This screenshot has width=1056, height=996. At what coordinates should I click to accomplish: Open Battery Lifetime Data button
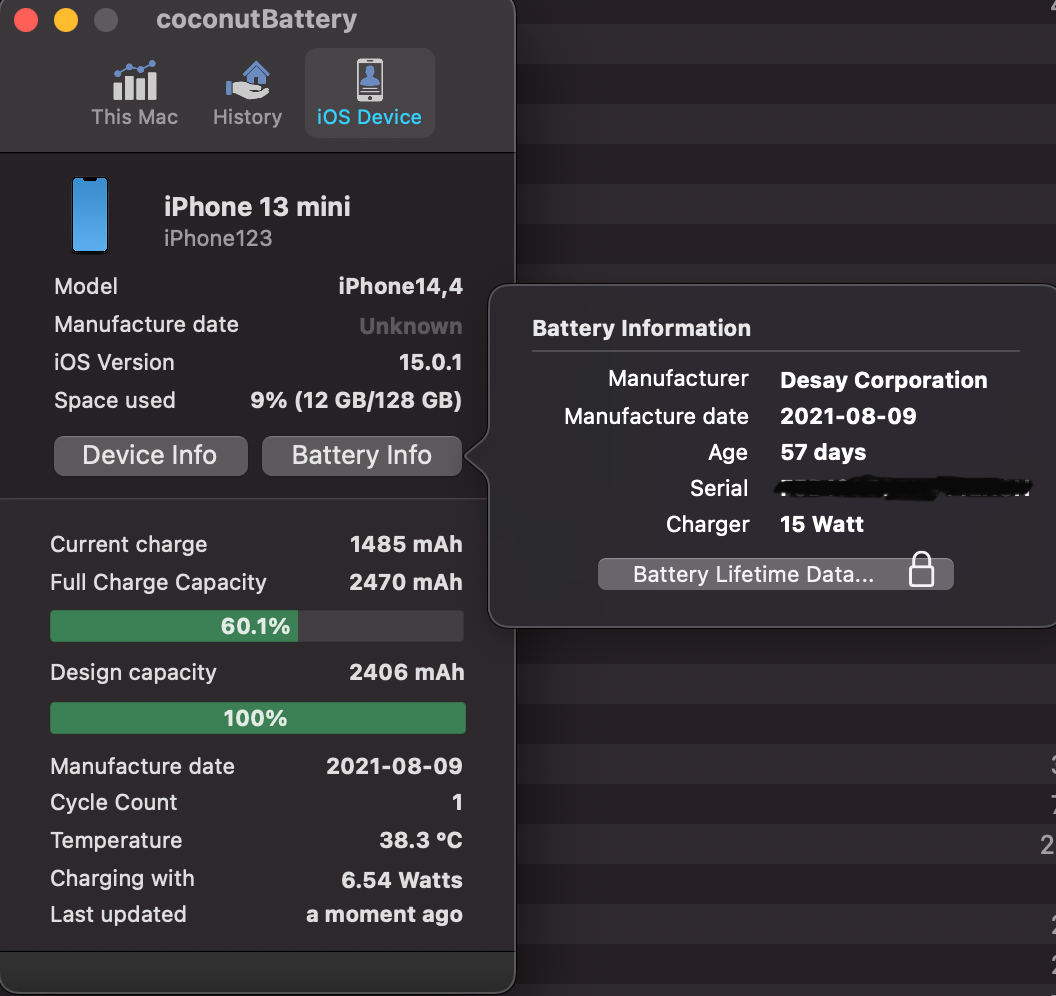pos(775,574)
